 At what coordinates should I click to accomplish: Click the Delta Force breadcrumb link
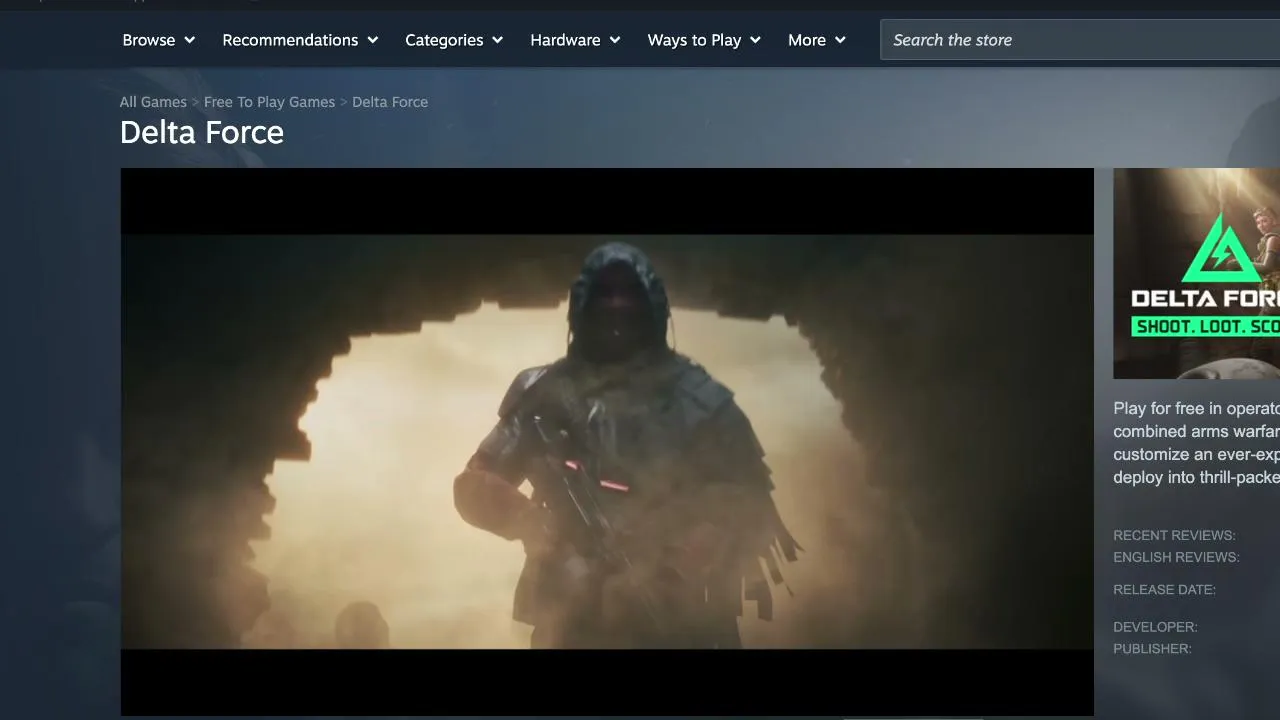tap(390, 102)
